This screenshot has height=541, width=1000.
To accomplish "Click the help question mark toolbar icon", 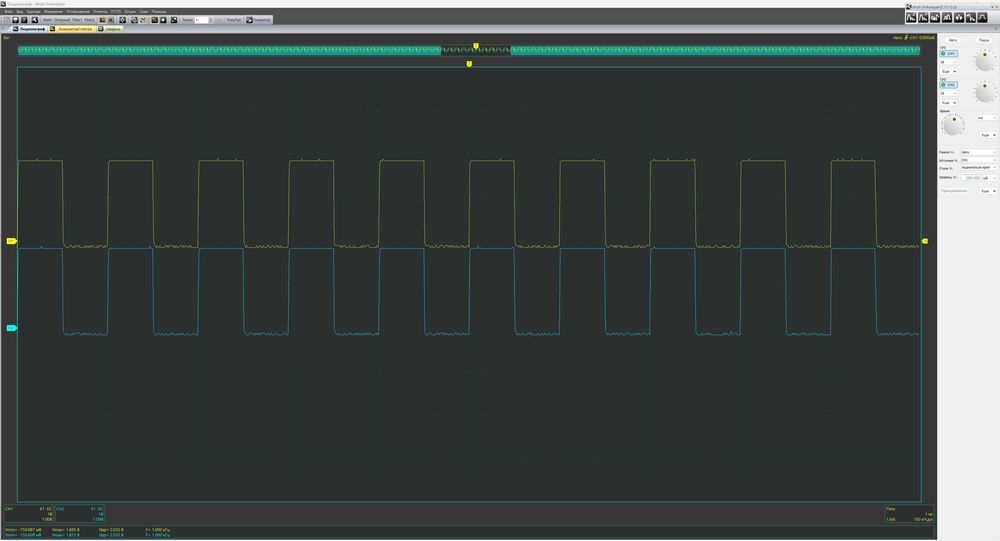I will click(x=24, y=20).
